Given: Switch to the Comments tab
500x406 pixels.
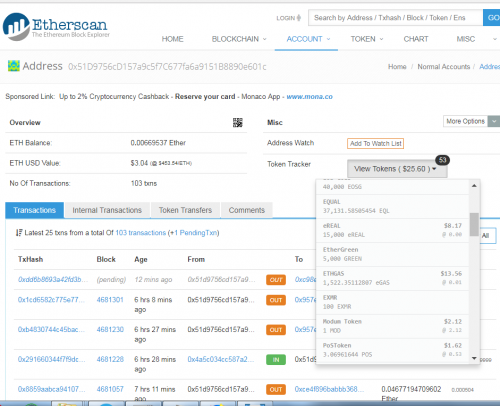Looking at the screenshot, I should click(247, 210).
